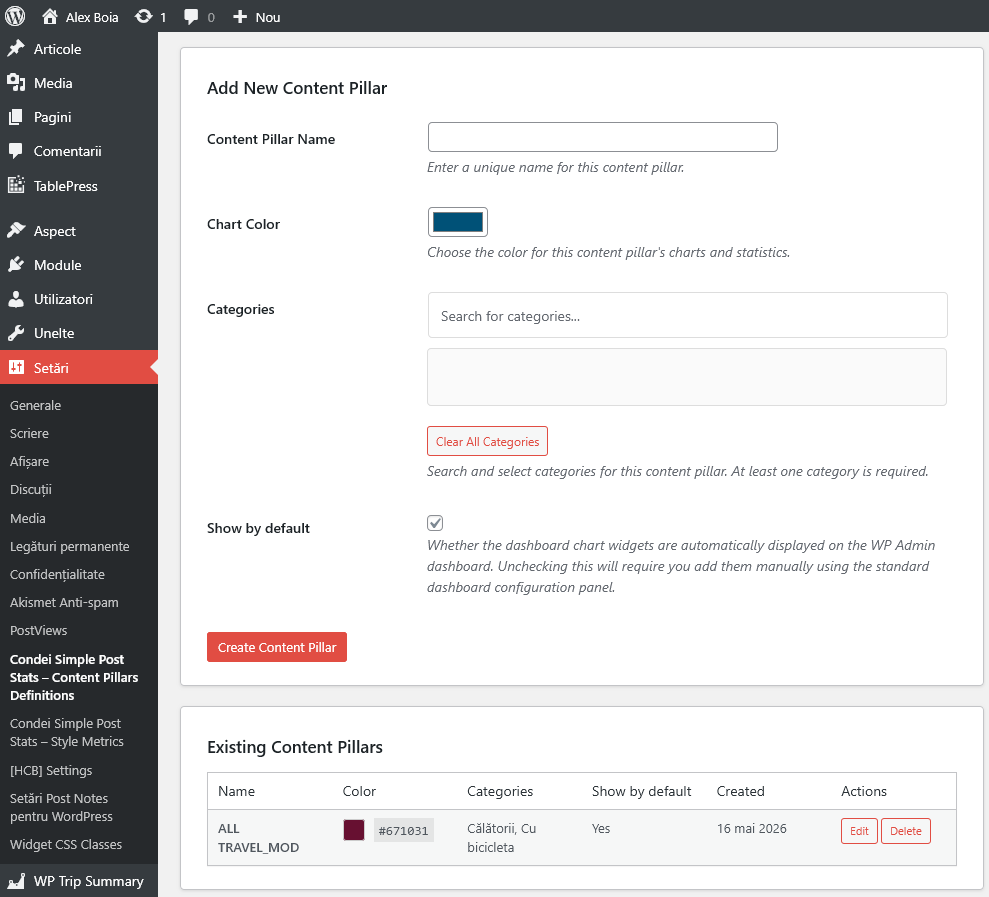
Task: Click Clear All Categories button
Action: [x=488, y=442]
